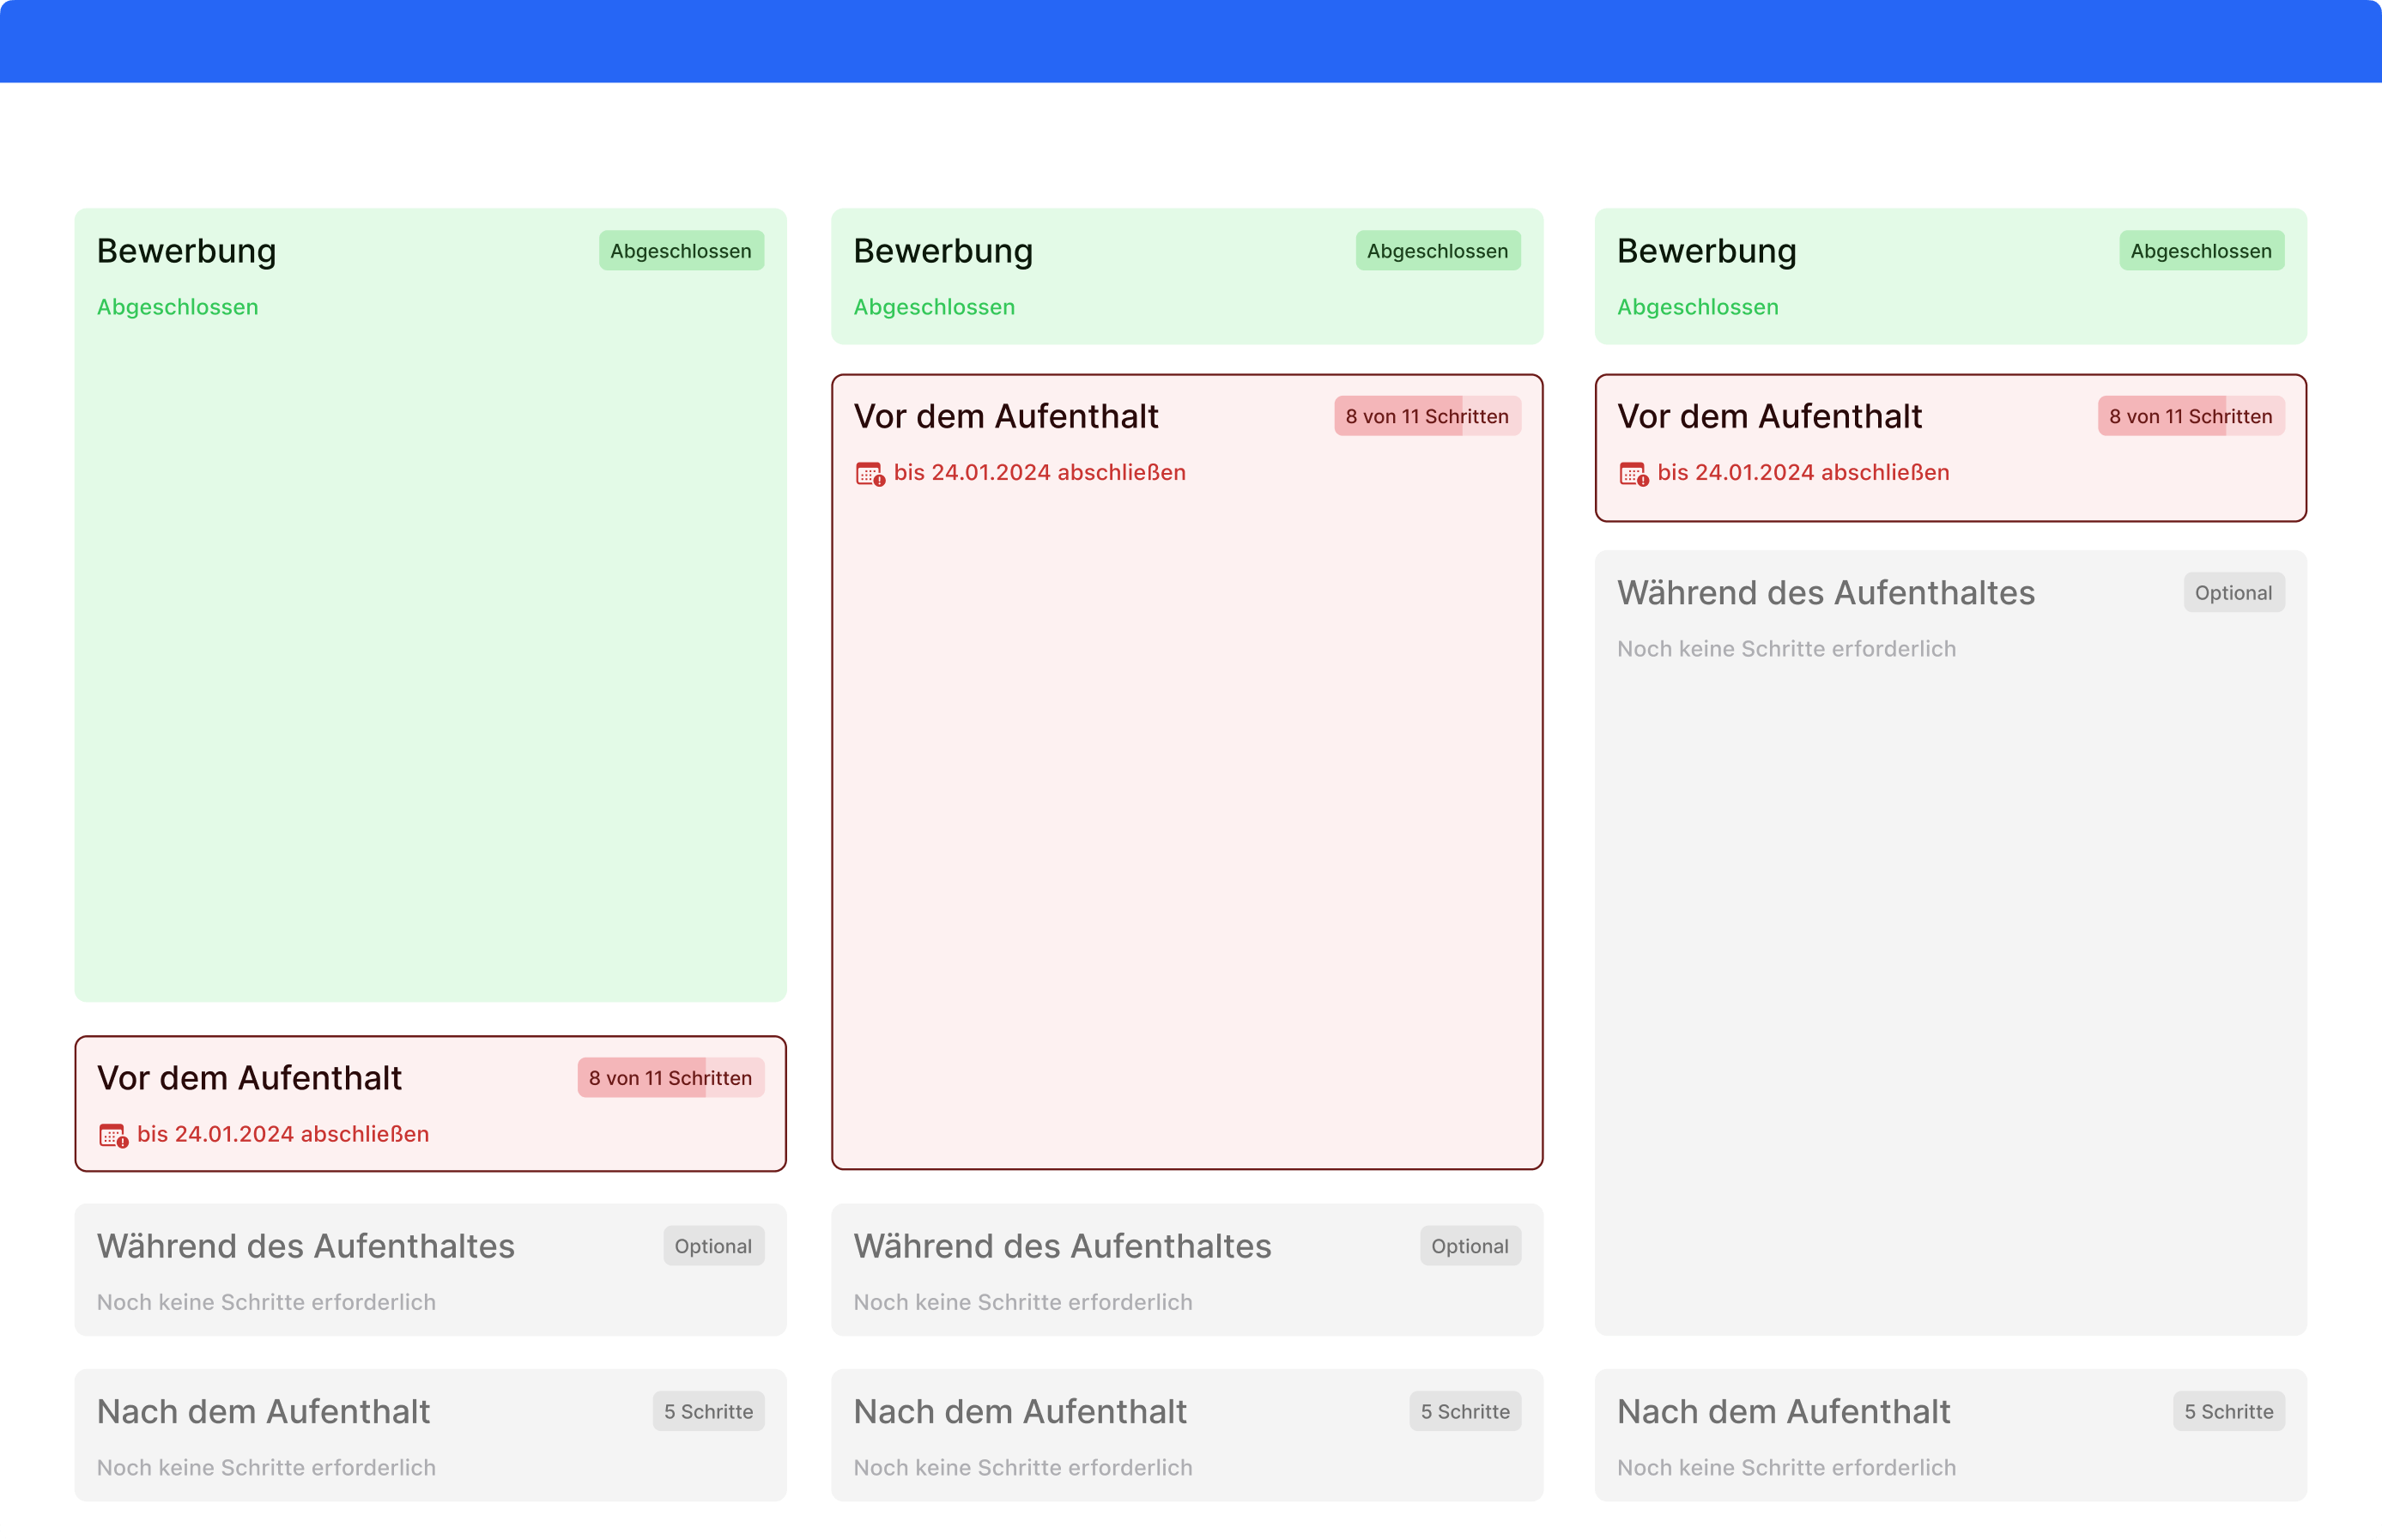This screenshot has height=1540, width=2382.
Task: Expand Während des Aufenthaltes heading in the tall gray card
Action: coord(1825,593)
